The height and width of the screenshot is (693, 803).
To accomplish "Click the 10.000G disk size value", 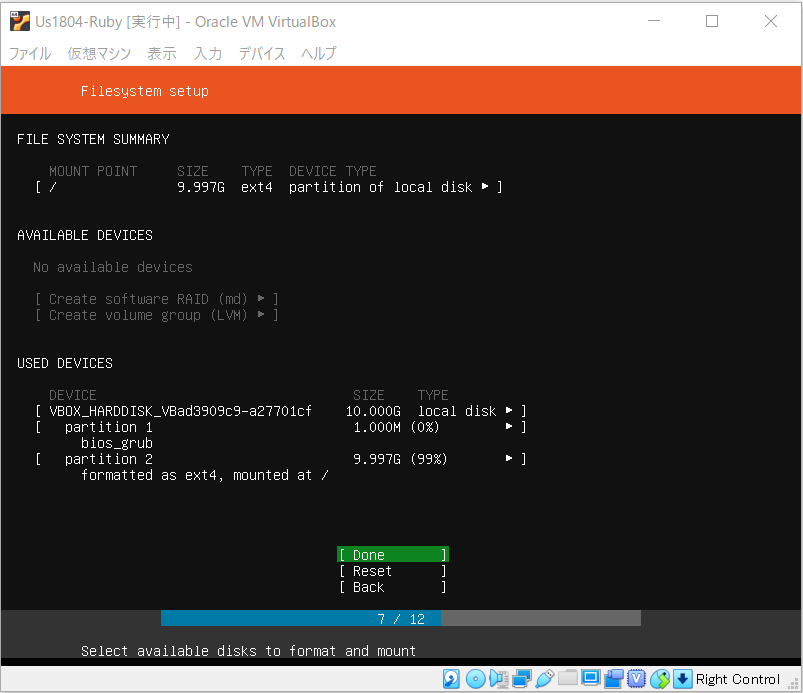I will (373, 411).
